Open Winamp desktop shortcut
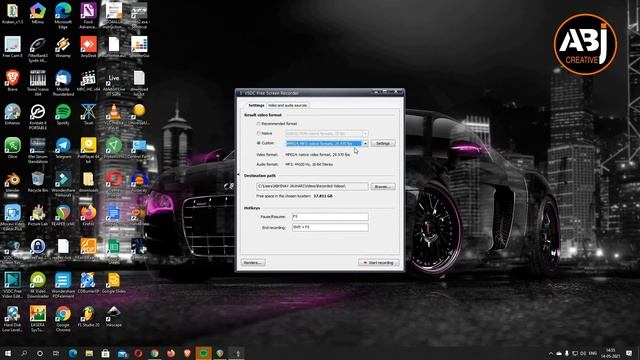Image resolution: width=640 pixels, height=360 pixels. [x=63, y=47]
